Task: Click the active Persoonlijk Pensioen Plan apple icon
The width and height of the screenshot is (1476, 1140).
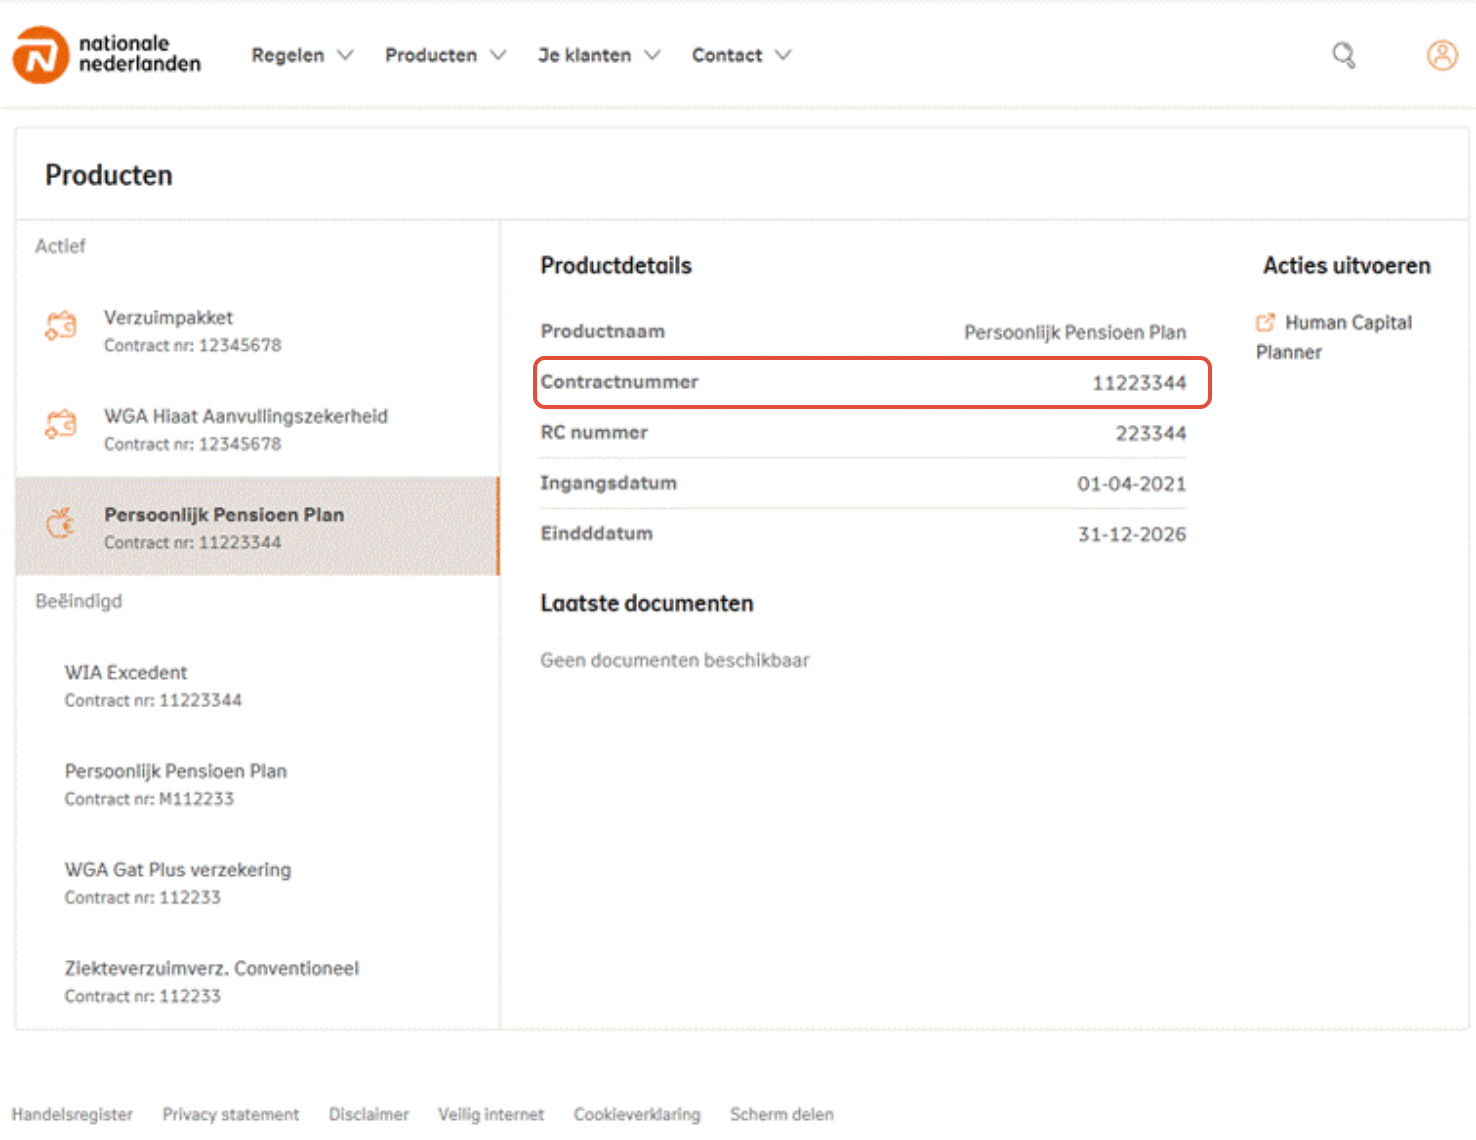Action: [61, 522]
